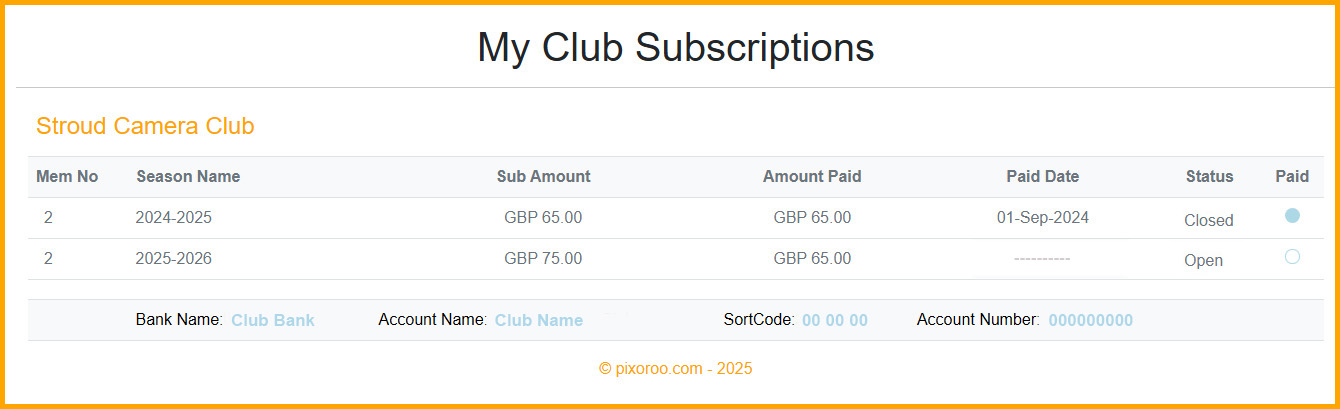The height and width of the screenshot is (409, 1340).
Task: Select the filled Paid radio for 2024-2025
Action: (x=1292, y=216)
